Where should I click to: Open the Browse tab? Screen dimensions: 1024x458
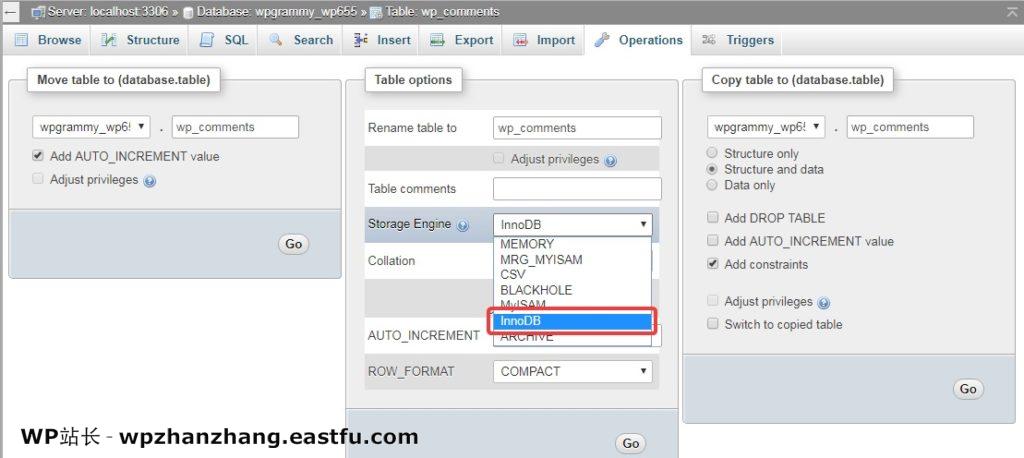48,40
